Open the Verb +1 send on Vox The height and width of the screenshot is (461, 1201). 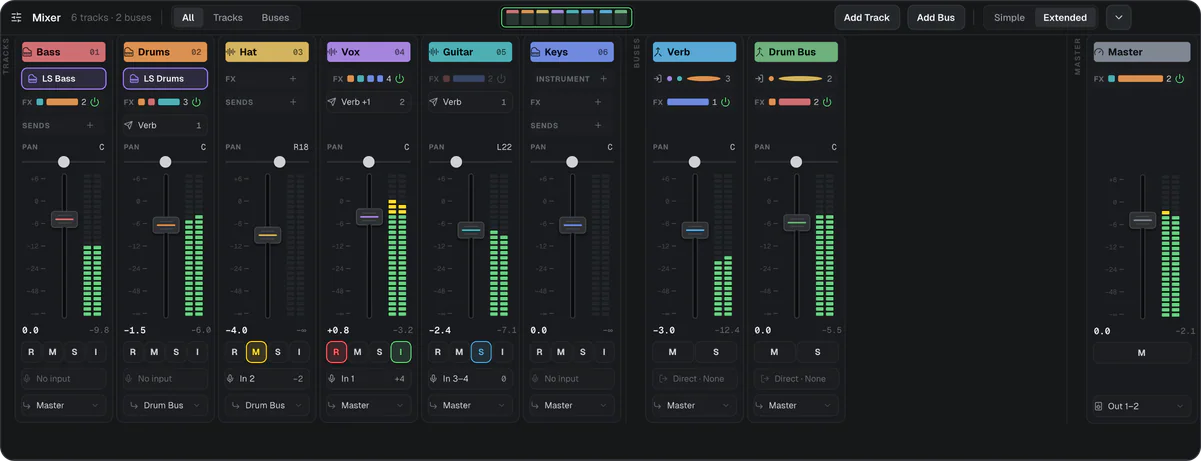point(369,102)
